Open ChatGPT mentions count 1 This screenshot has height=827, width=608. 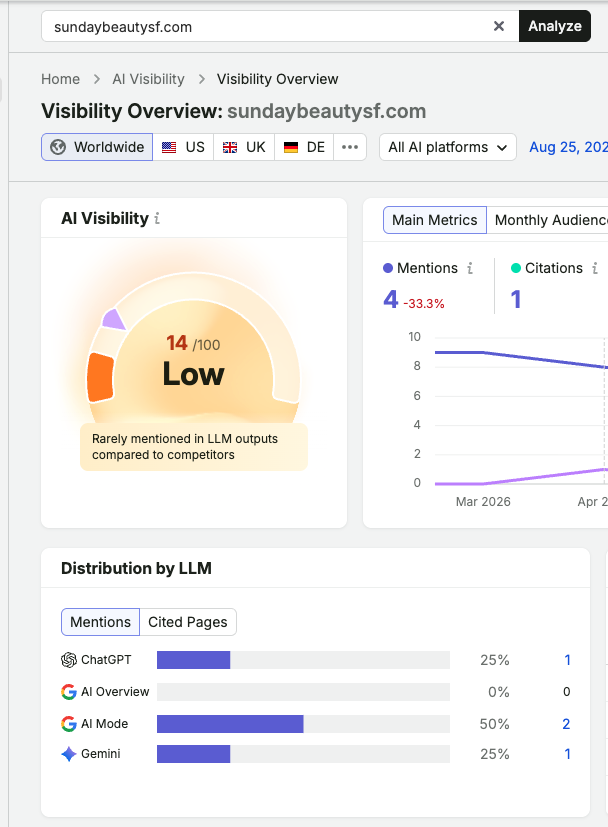(x=567, y=660)
